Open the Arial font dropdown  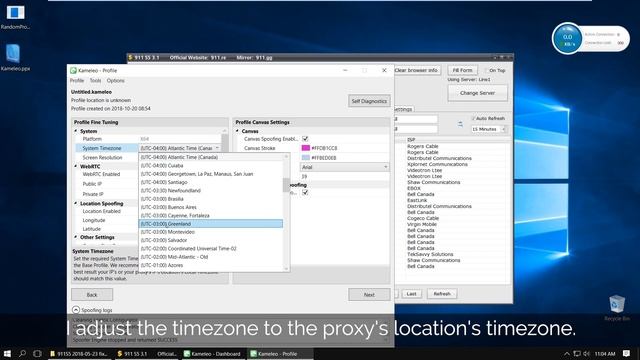click(344, 167)
